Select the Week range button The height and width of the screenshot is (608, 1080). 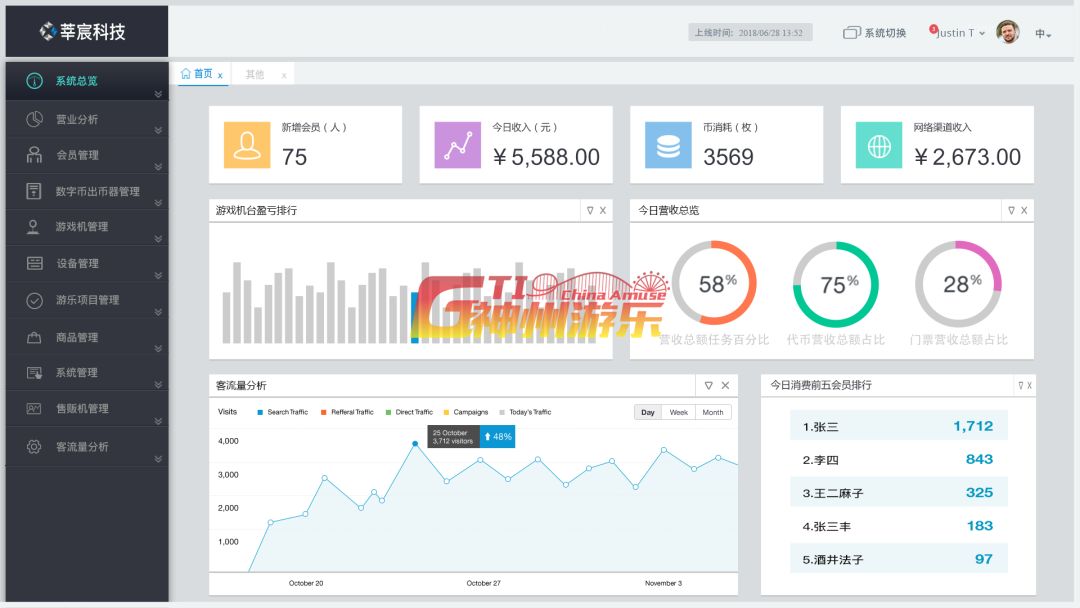pos(678,412)
